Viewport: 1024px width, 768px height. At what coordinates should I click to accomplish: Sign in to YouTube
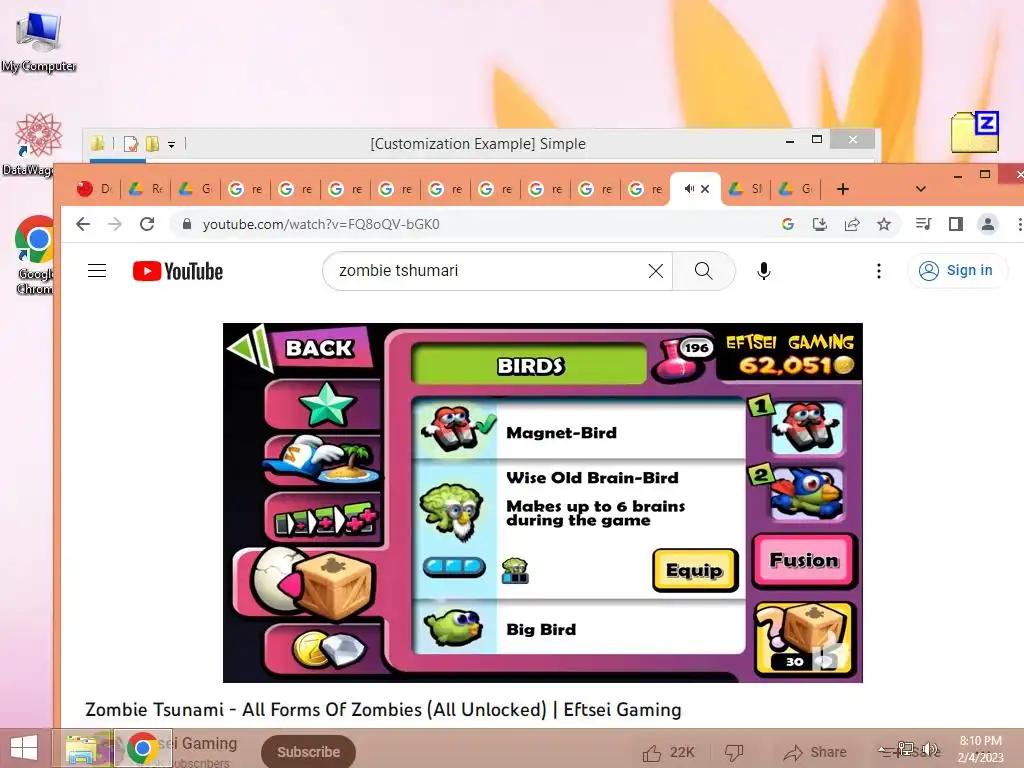957,270
